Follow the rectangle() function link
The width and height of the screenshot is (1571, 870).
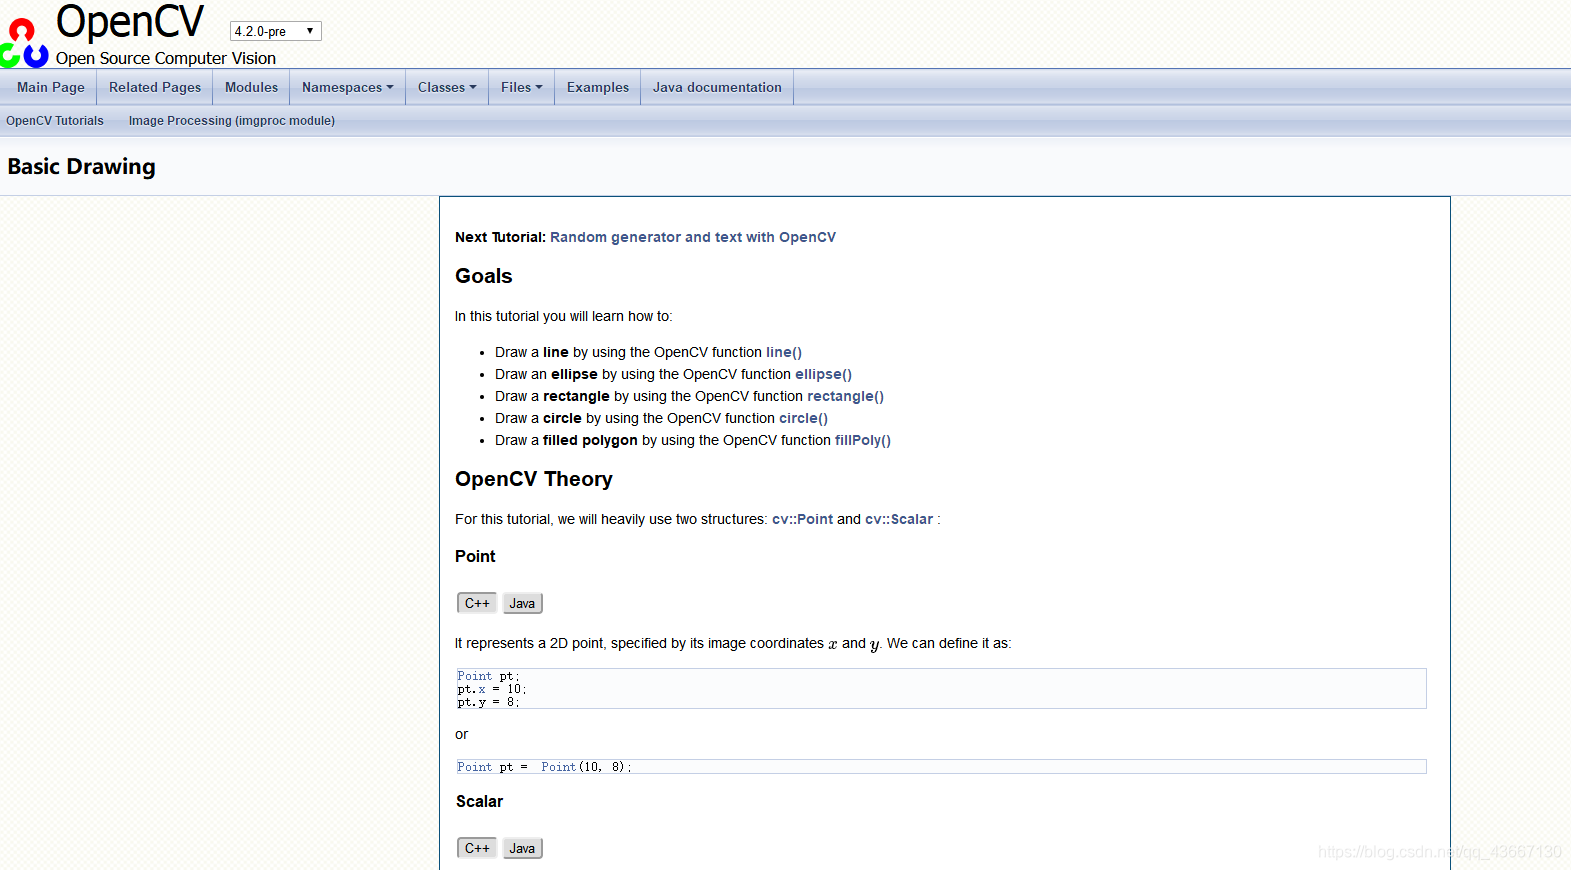click(845, 396)
